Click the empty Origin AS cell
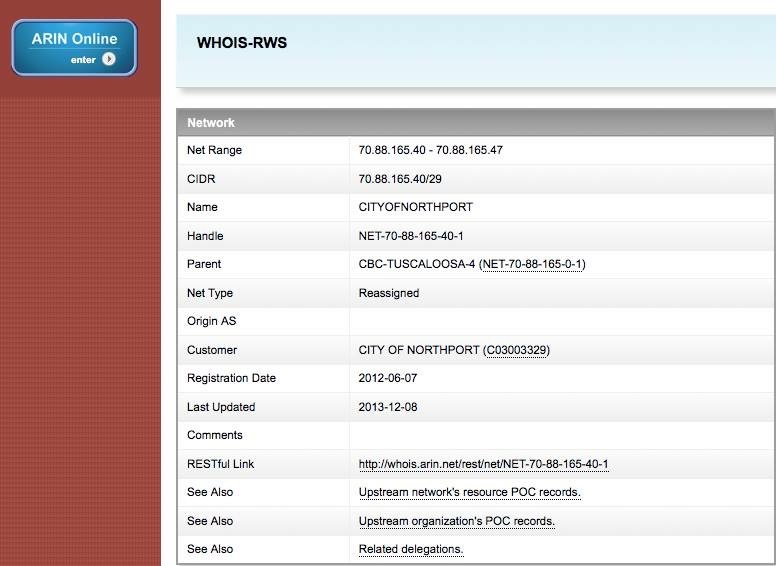Viewport: 776px width, 566px height. [x=560, y=322]
